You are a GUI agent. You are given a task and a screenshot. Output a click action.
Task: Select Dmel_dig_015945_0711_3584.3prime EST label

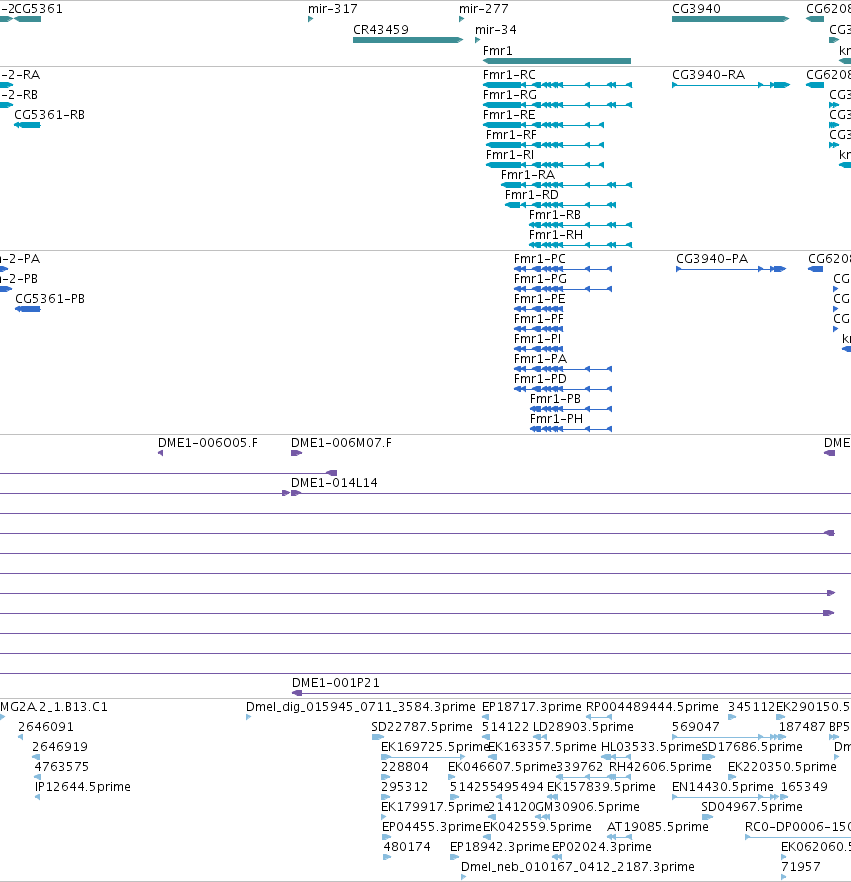(361, 706)
